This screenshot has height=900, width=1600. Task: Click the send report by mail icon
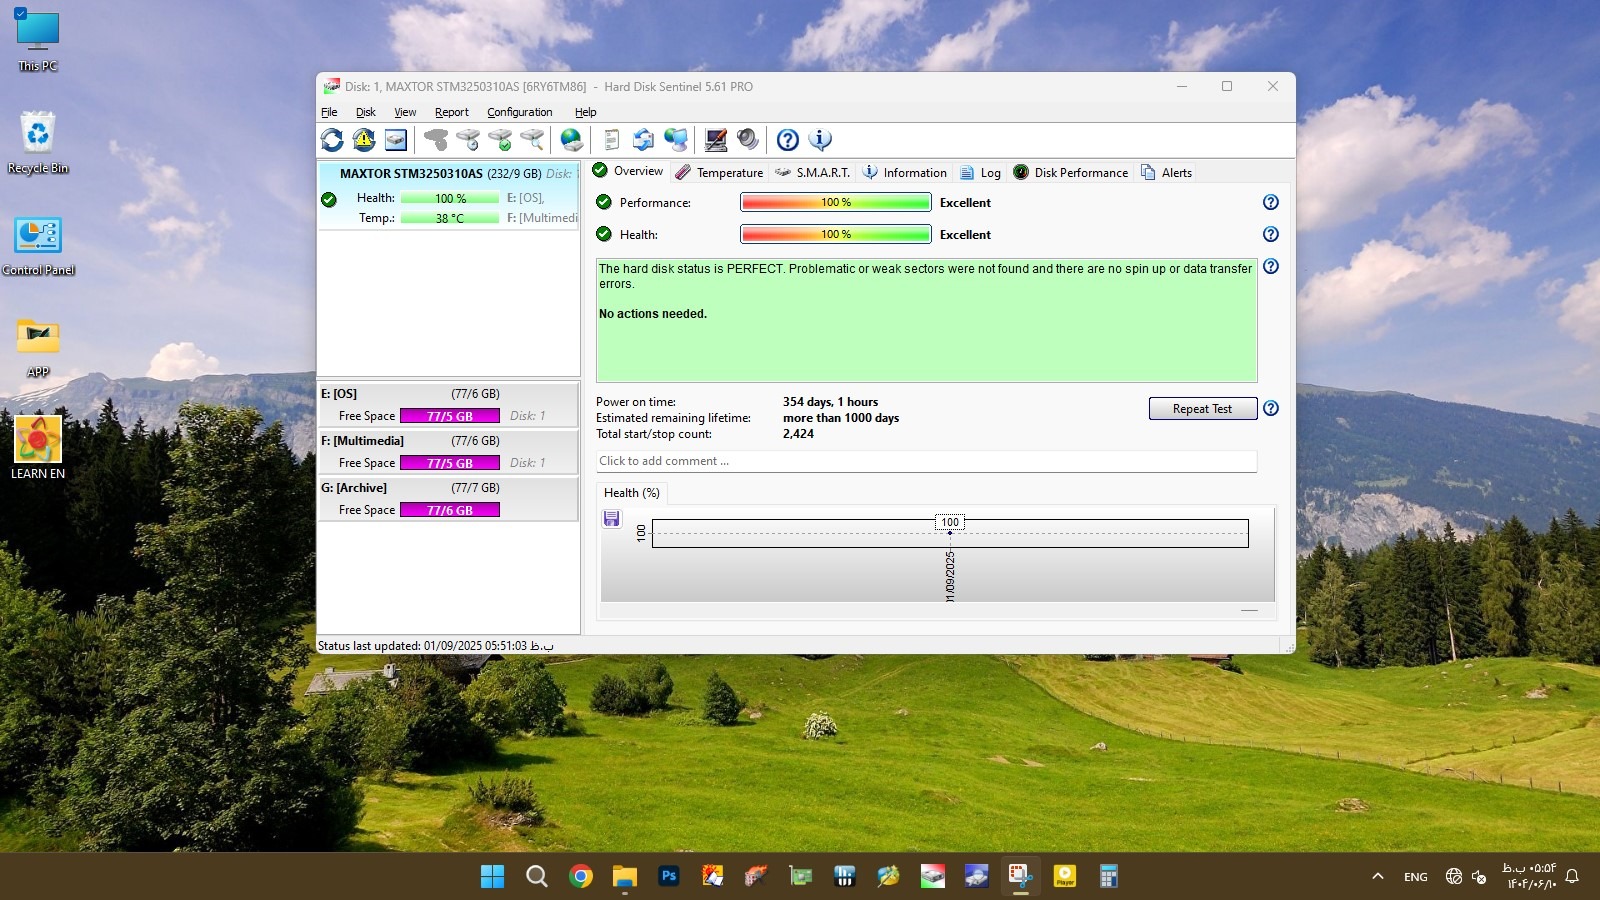[644, 140]
